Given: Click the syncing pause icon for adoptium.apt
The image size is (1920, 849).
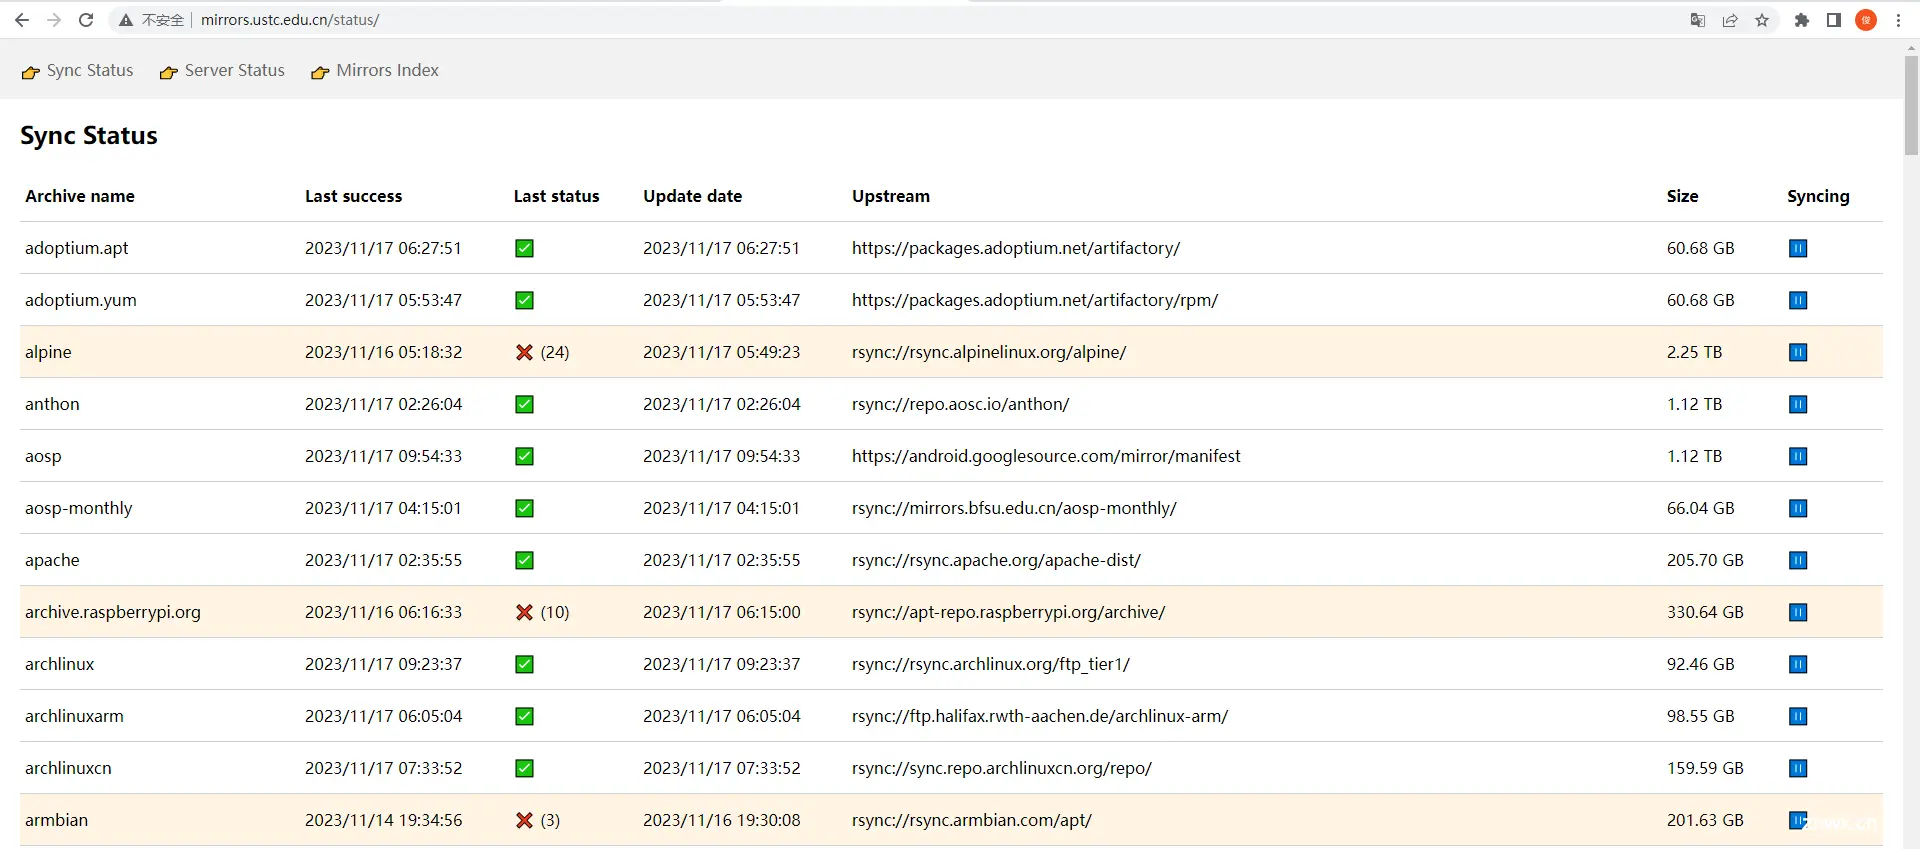Looking at the screenshot, I should coord(1798,248).
